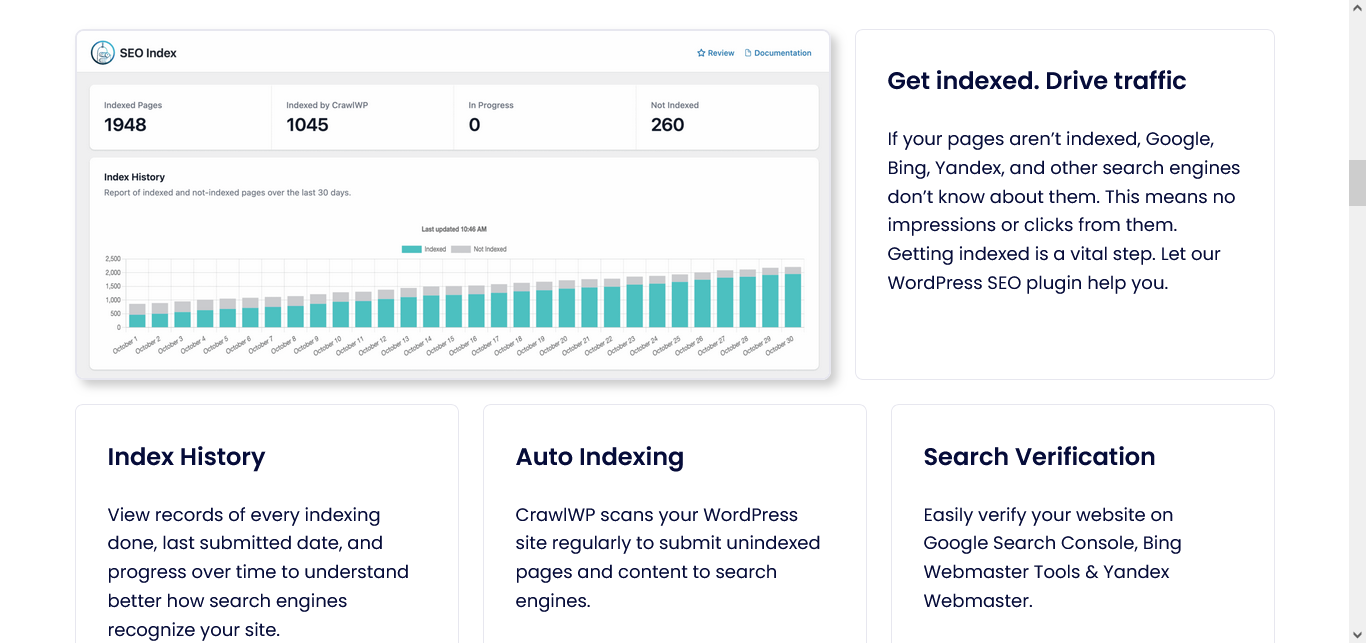Viewport: 1366px width, 643px height.
Task: Click the Search Verification feature card heading
Action: point(1039,457)
